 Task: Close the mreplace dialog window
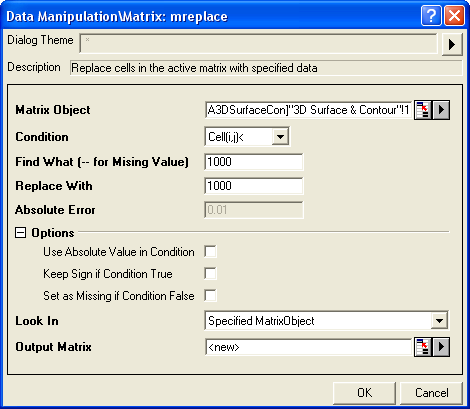click(x=454, y=15)
